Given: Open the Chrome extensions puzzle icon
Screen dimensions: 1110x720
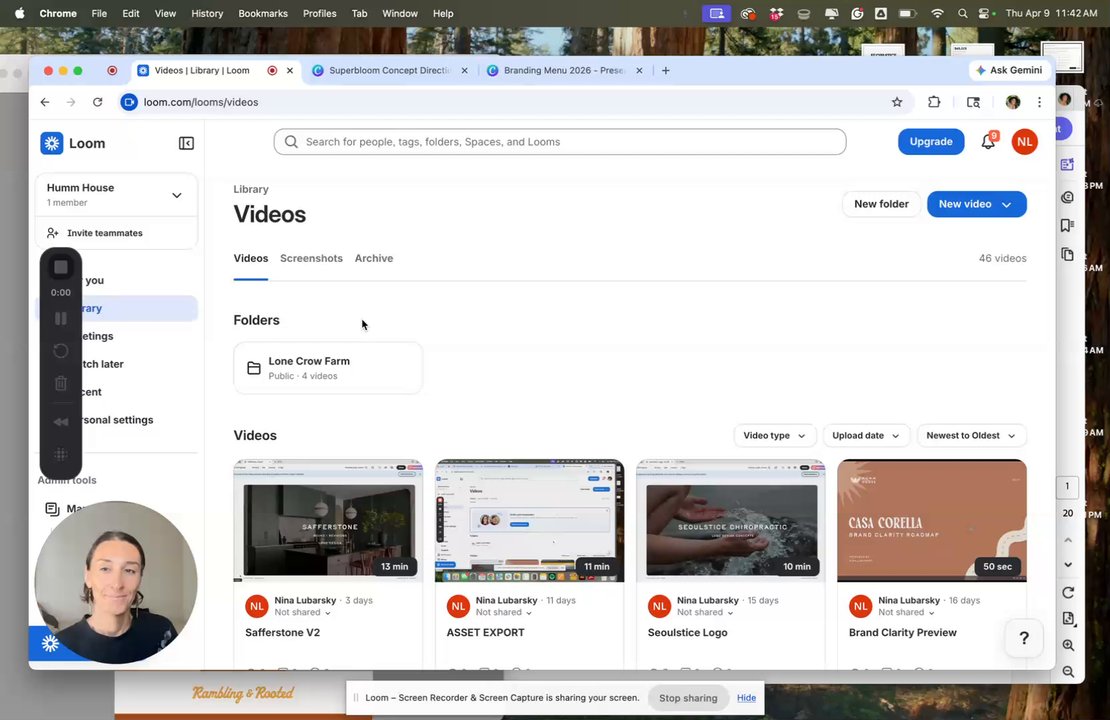Looking at the screenshot, I should pyautogui.click(x=934, y=102).
